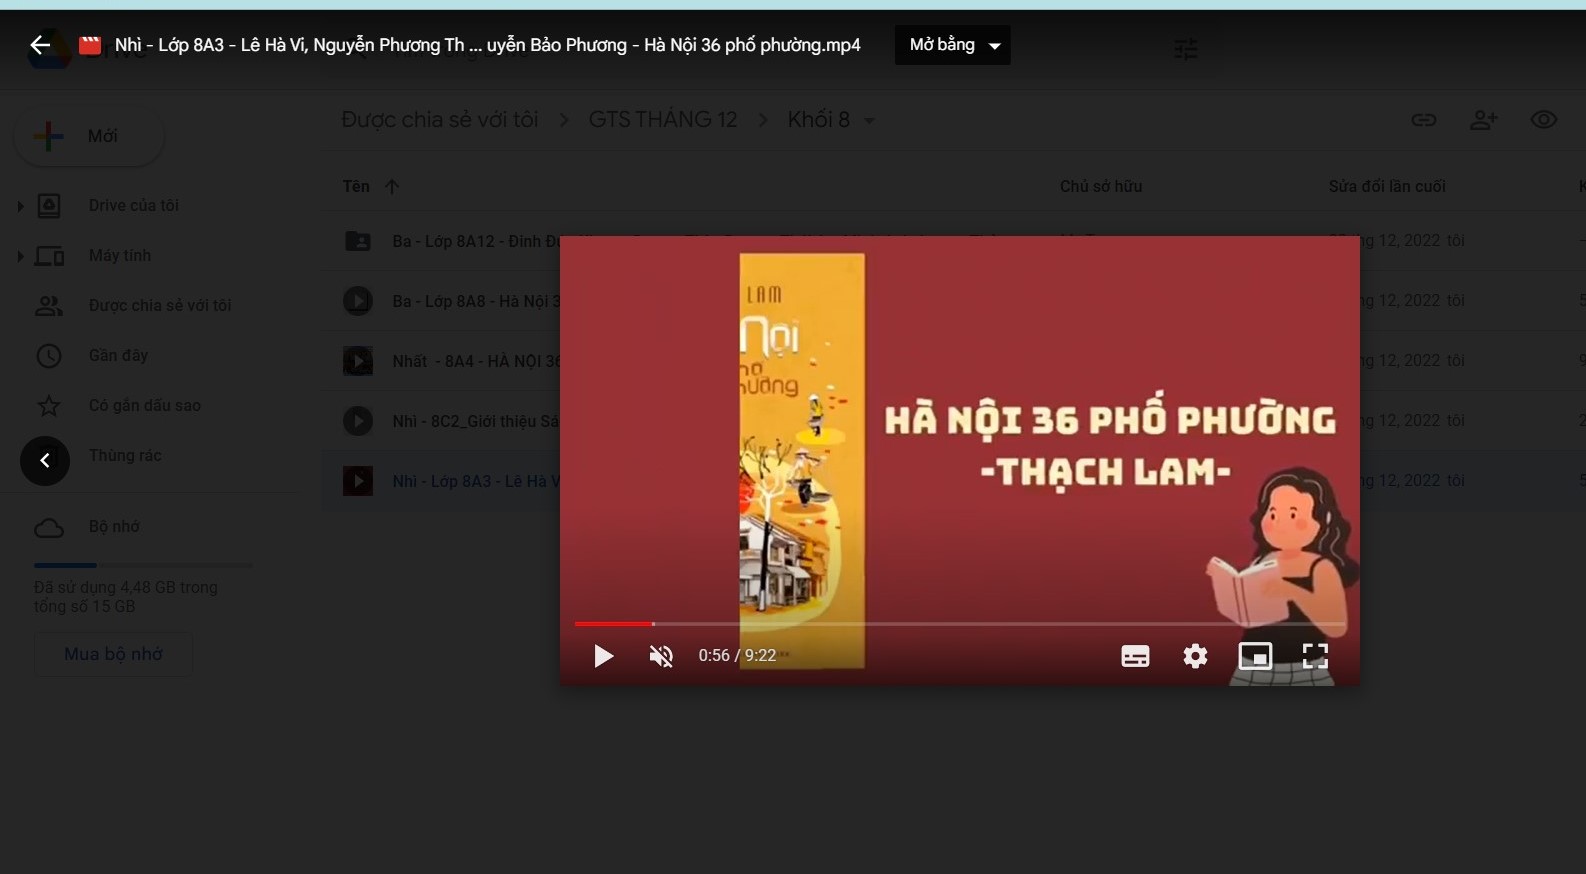Play the video
This screenshot has width=1586, height=874.
point(603,656)
